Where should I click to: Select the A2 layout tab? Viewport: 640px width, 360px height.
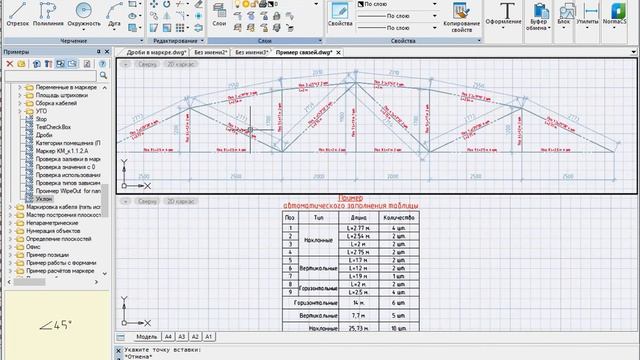pos(195,337)
